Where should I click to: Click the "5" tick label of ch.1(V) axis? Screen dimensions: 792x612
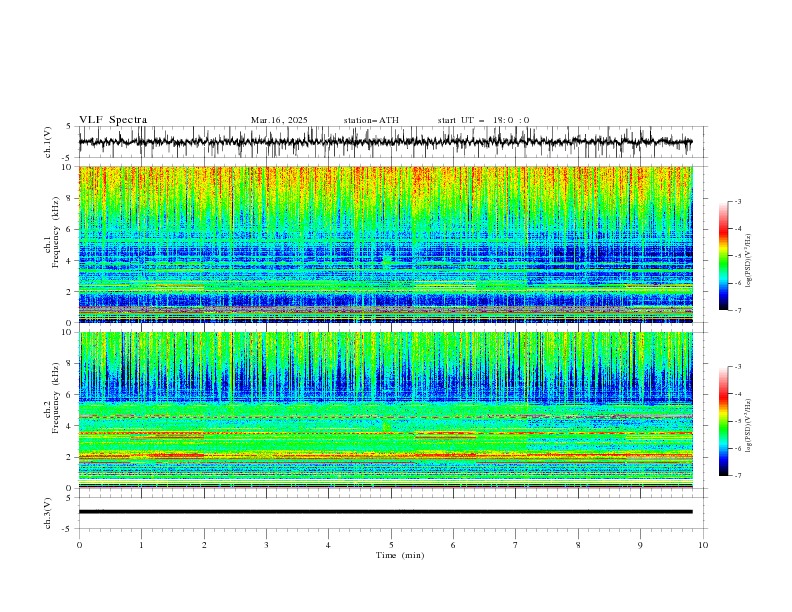70,127
